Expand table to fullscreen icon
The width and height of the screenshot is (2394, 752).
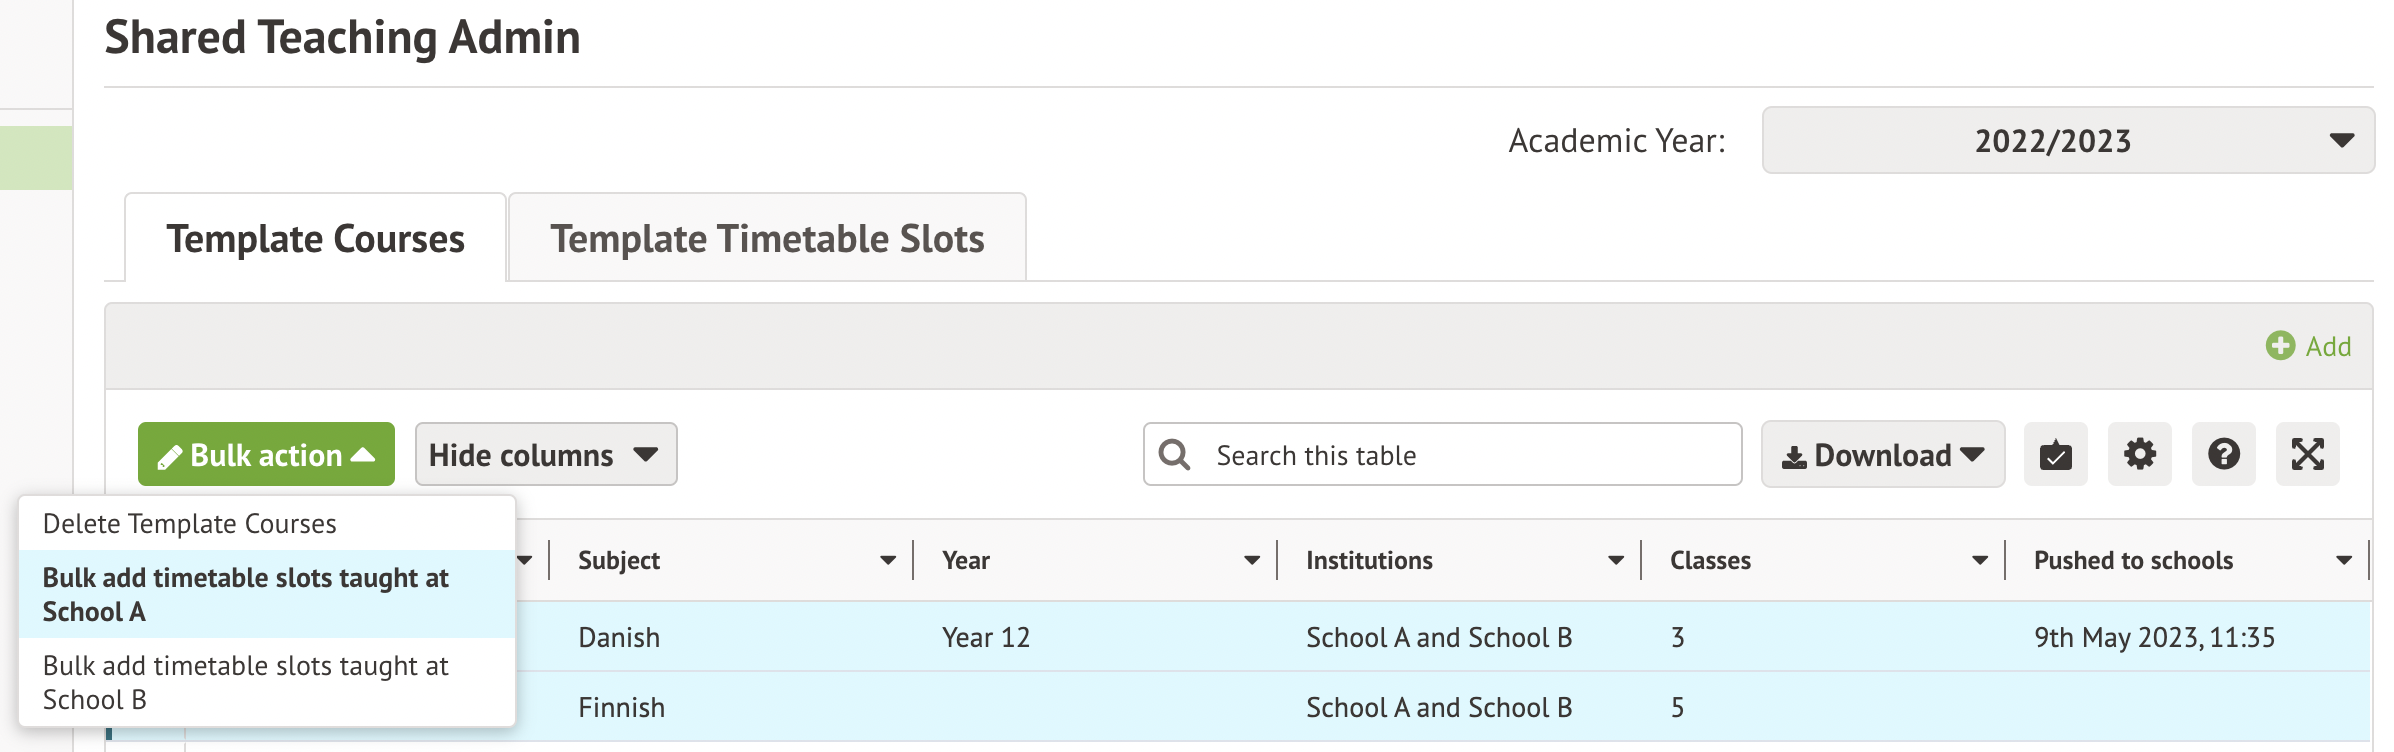pos(2307,455)
